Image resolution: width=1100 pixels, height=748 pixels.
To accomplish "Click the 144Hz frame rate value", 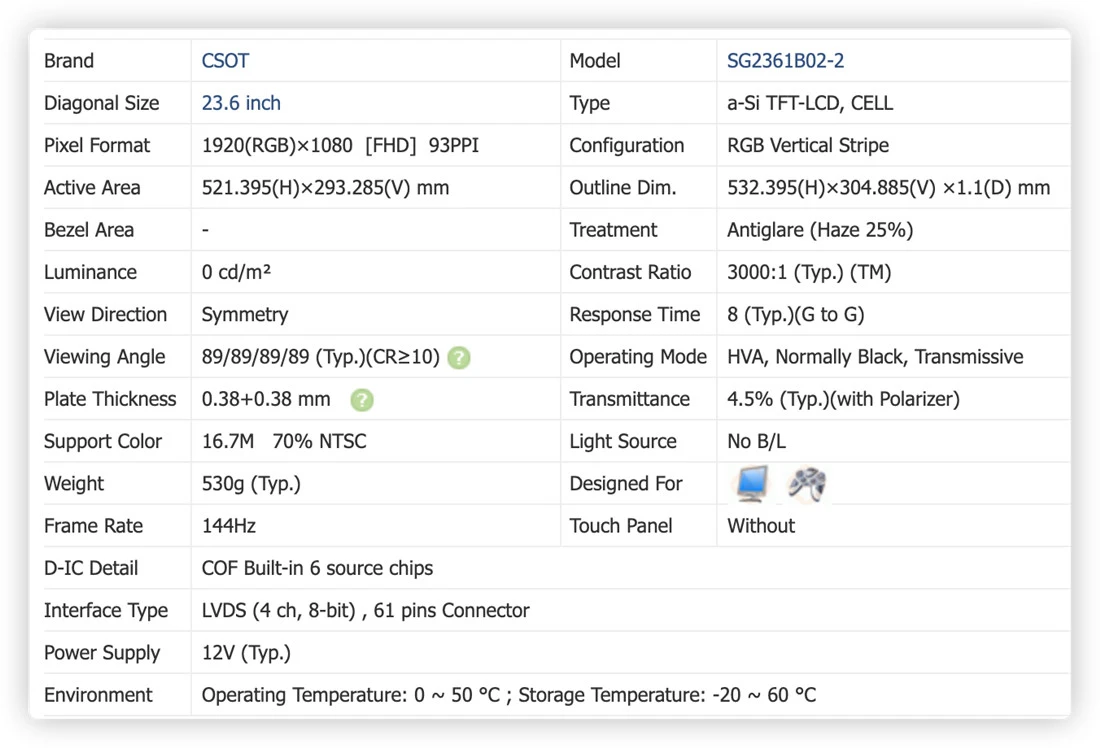I will 229,526.
